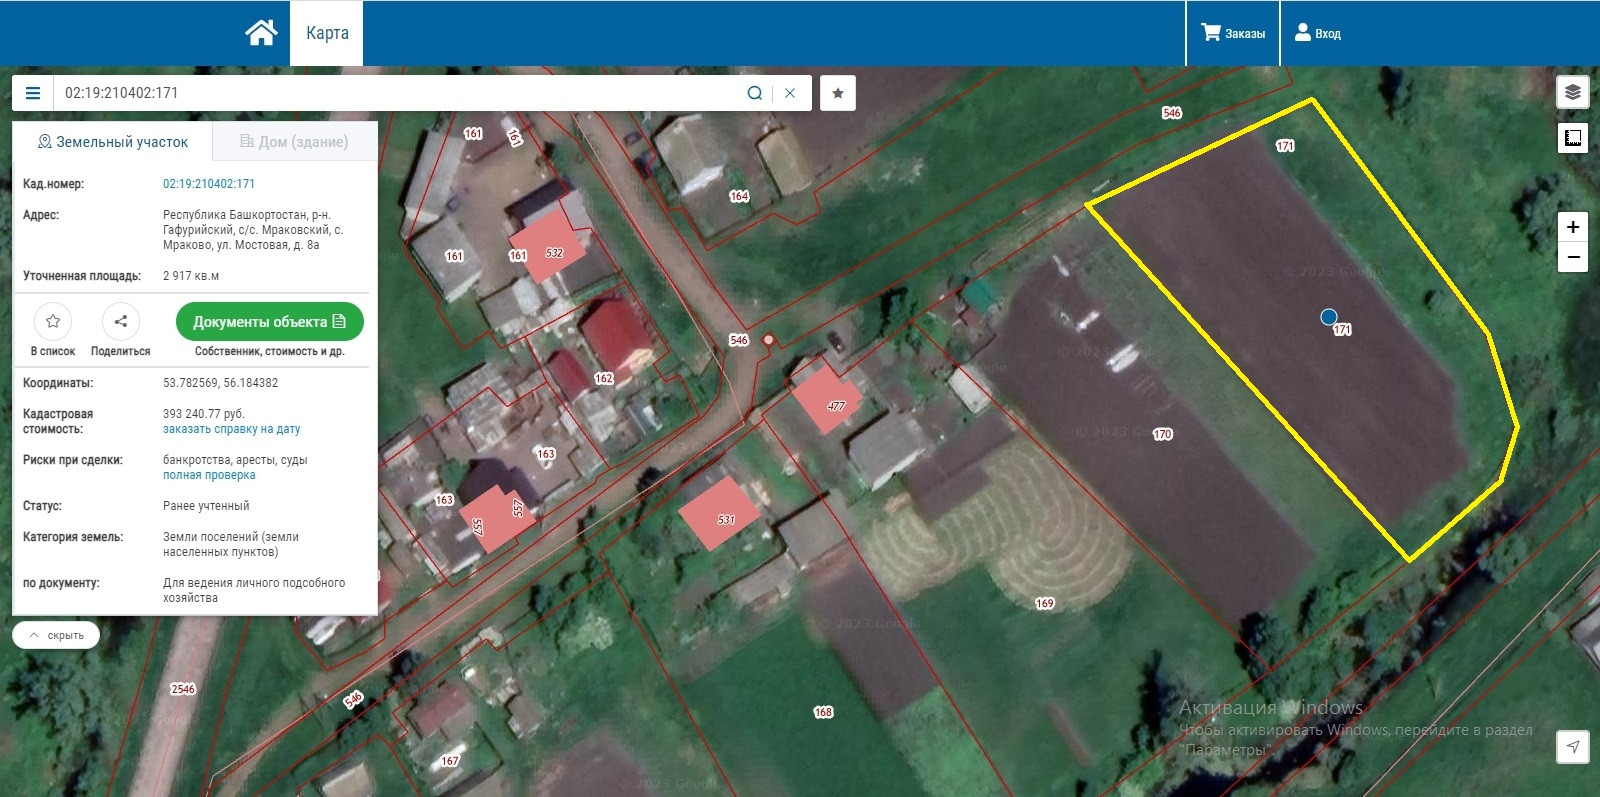The width and height of the screenshot is (1600, 797).
Task: Click the Home icon in header
Action: click(x=261, y=33)
